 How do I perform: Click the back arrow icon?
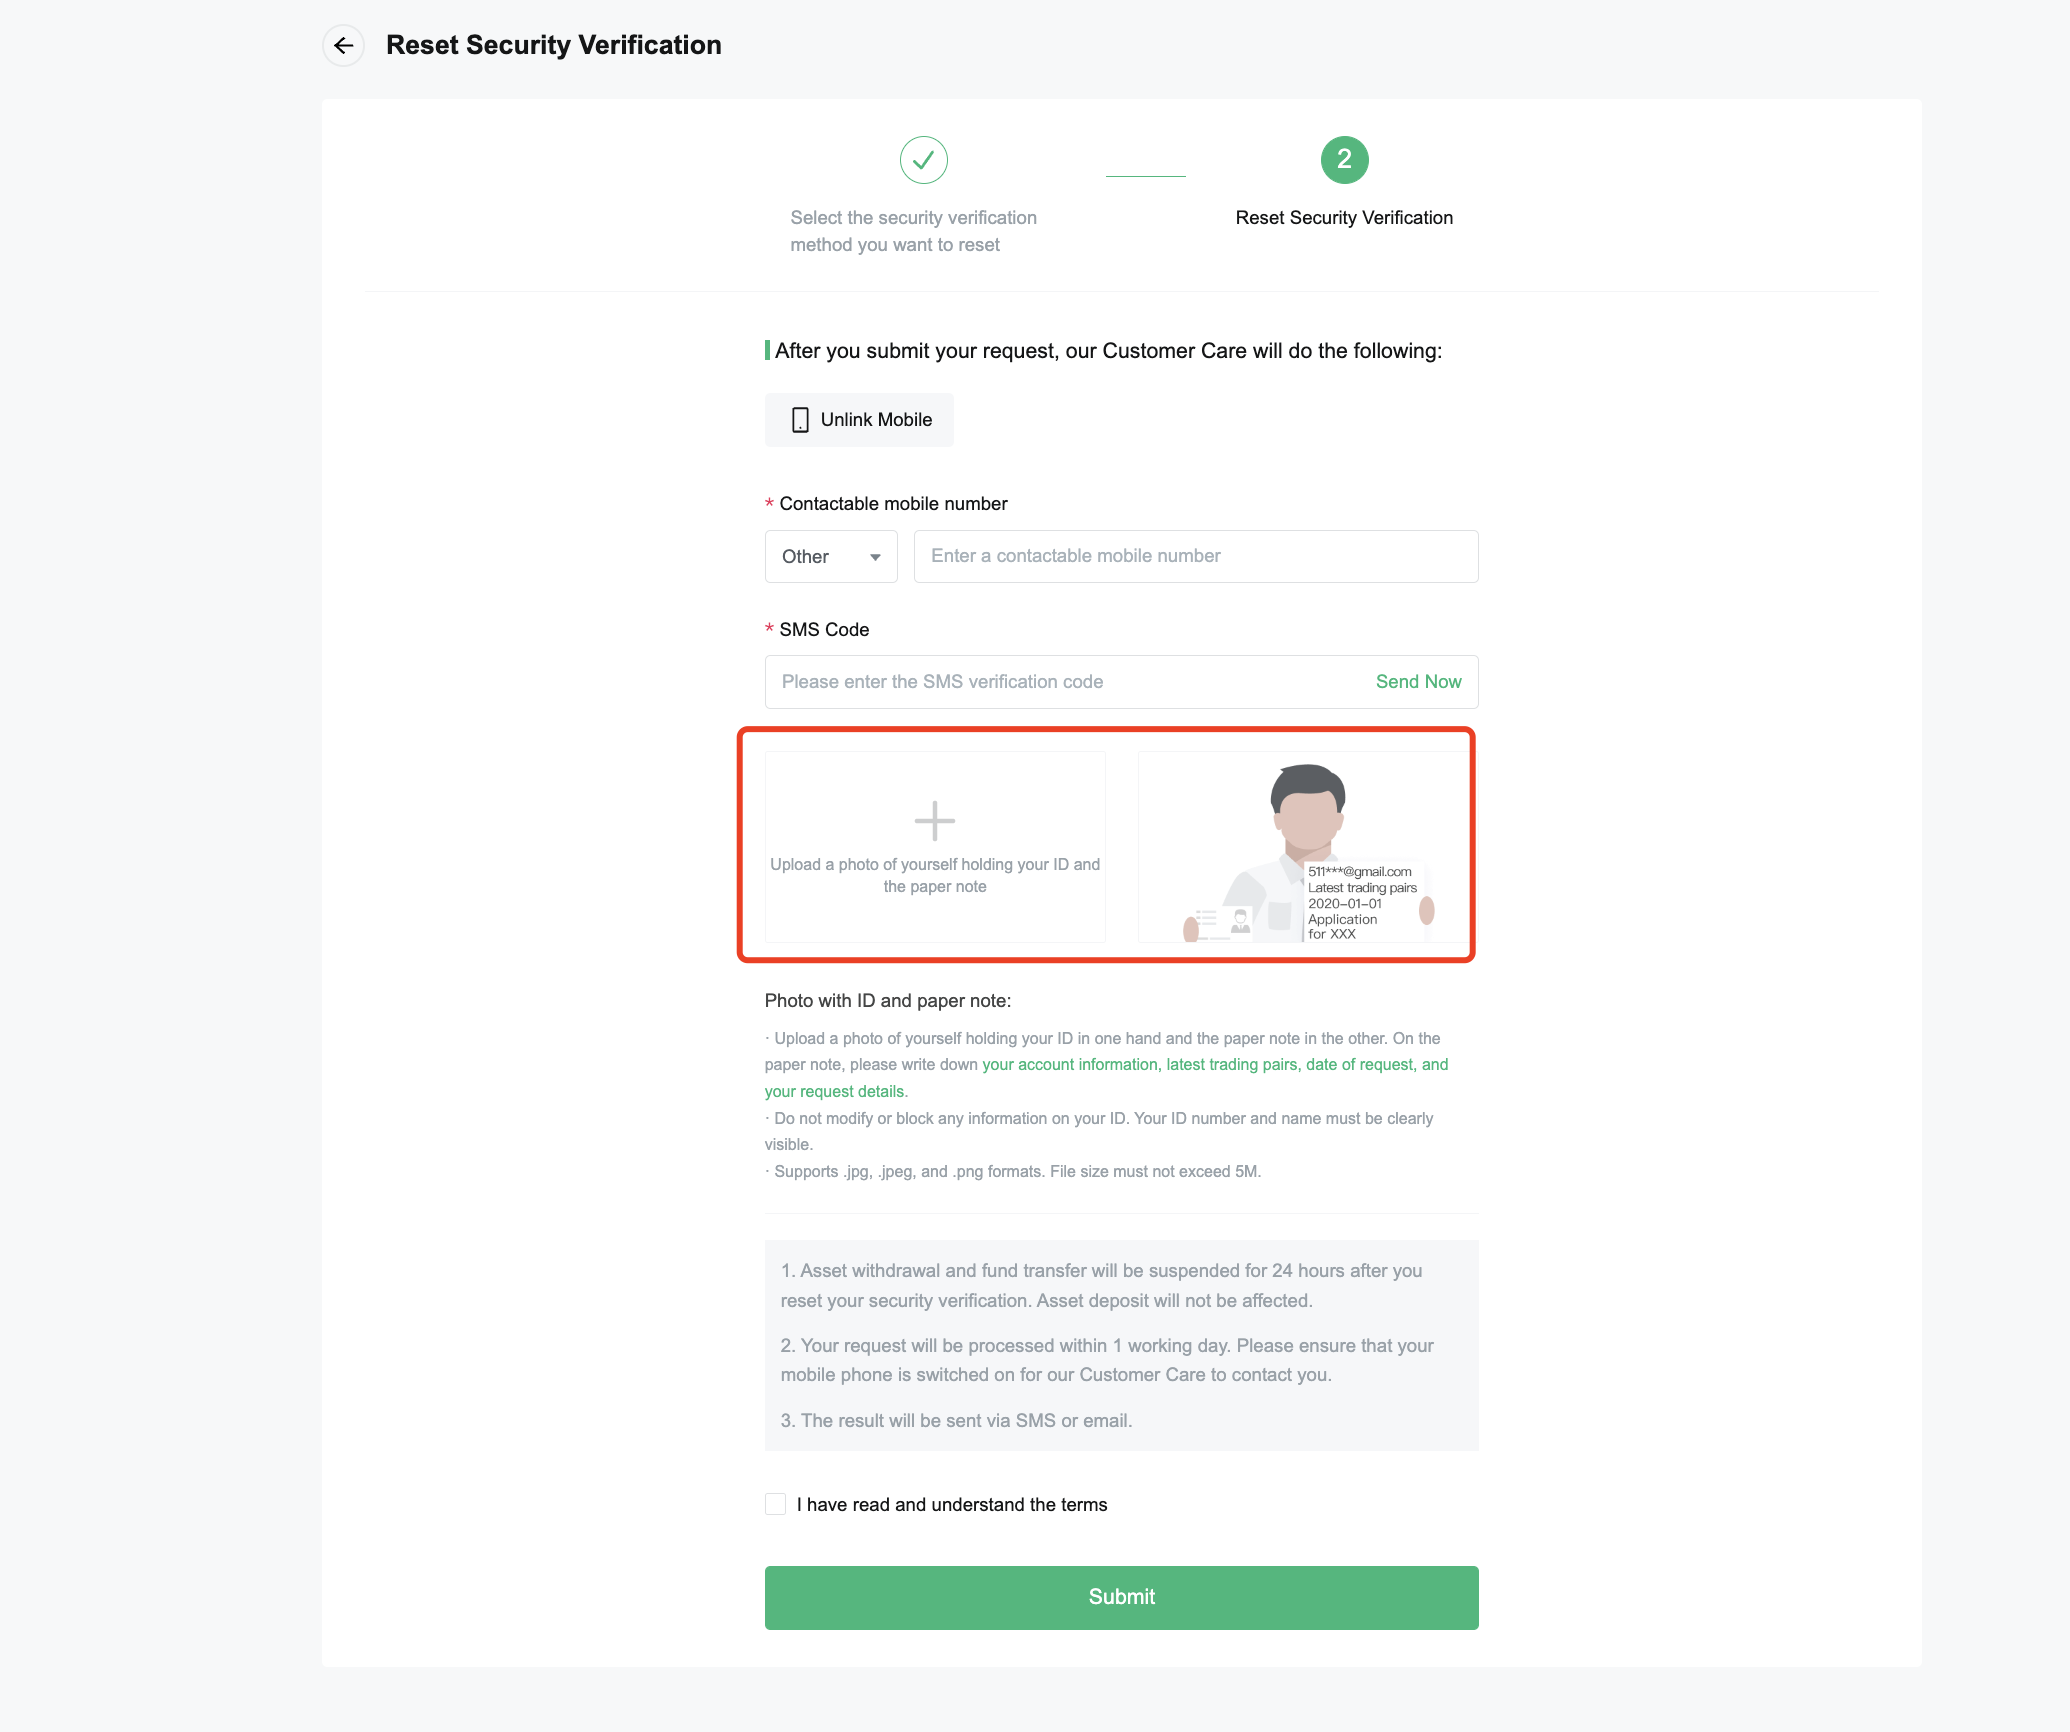coord(343,45)
